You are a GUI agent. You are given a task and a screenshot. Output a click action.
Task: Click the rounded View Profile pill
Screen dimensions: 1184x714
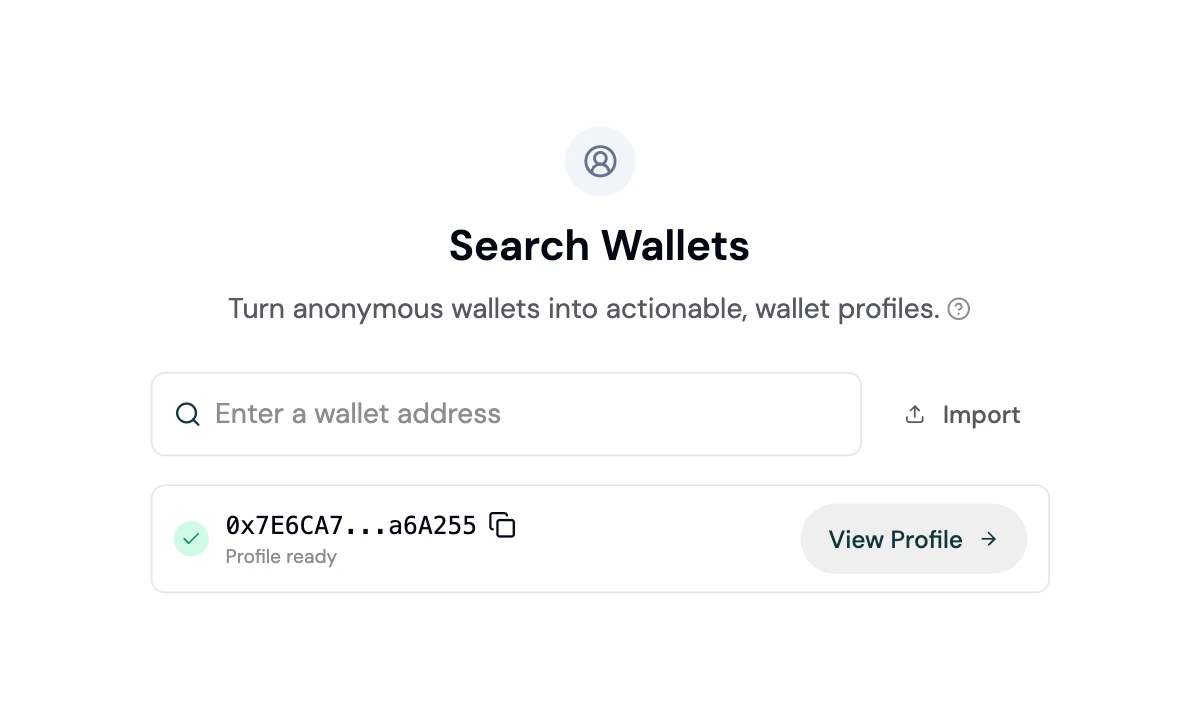[913, 538]
